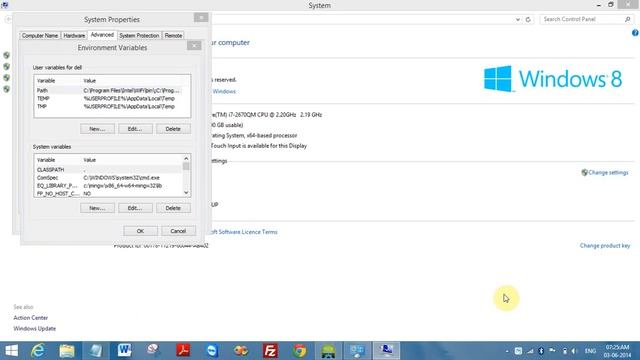640x360 pixels.
Task: Open Google Chrome from the taskbar
Action: pyautogui.click(x=299, y=351)
